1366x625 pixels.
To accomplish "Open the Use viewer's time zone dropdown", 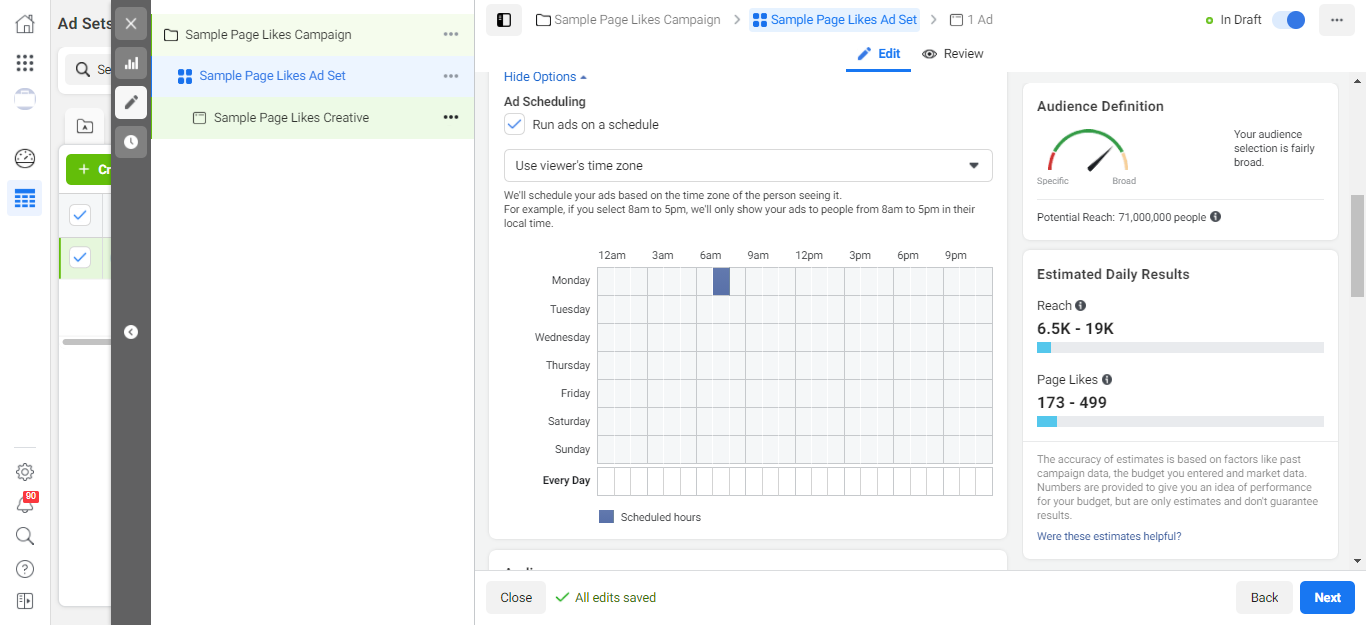I will click(748, 166).
